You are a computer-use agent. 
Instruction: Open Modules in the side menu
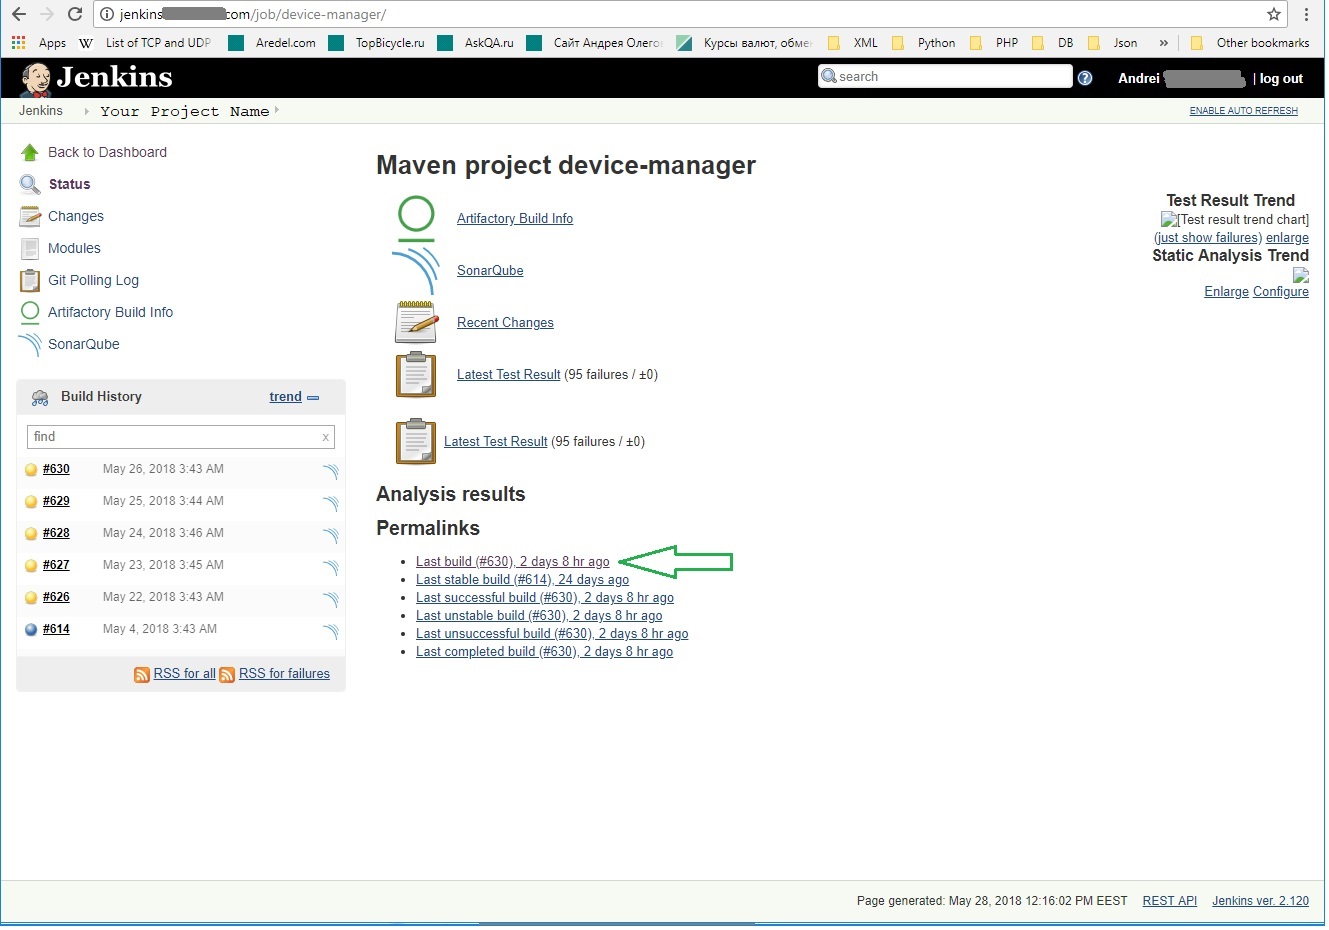[74, 248]
